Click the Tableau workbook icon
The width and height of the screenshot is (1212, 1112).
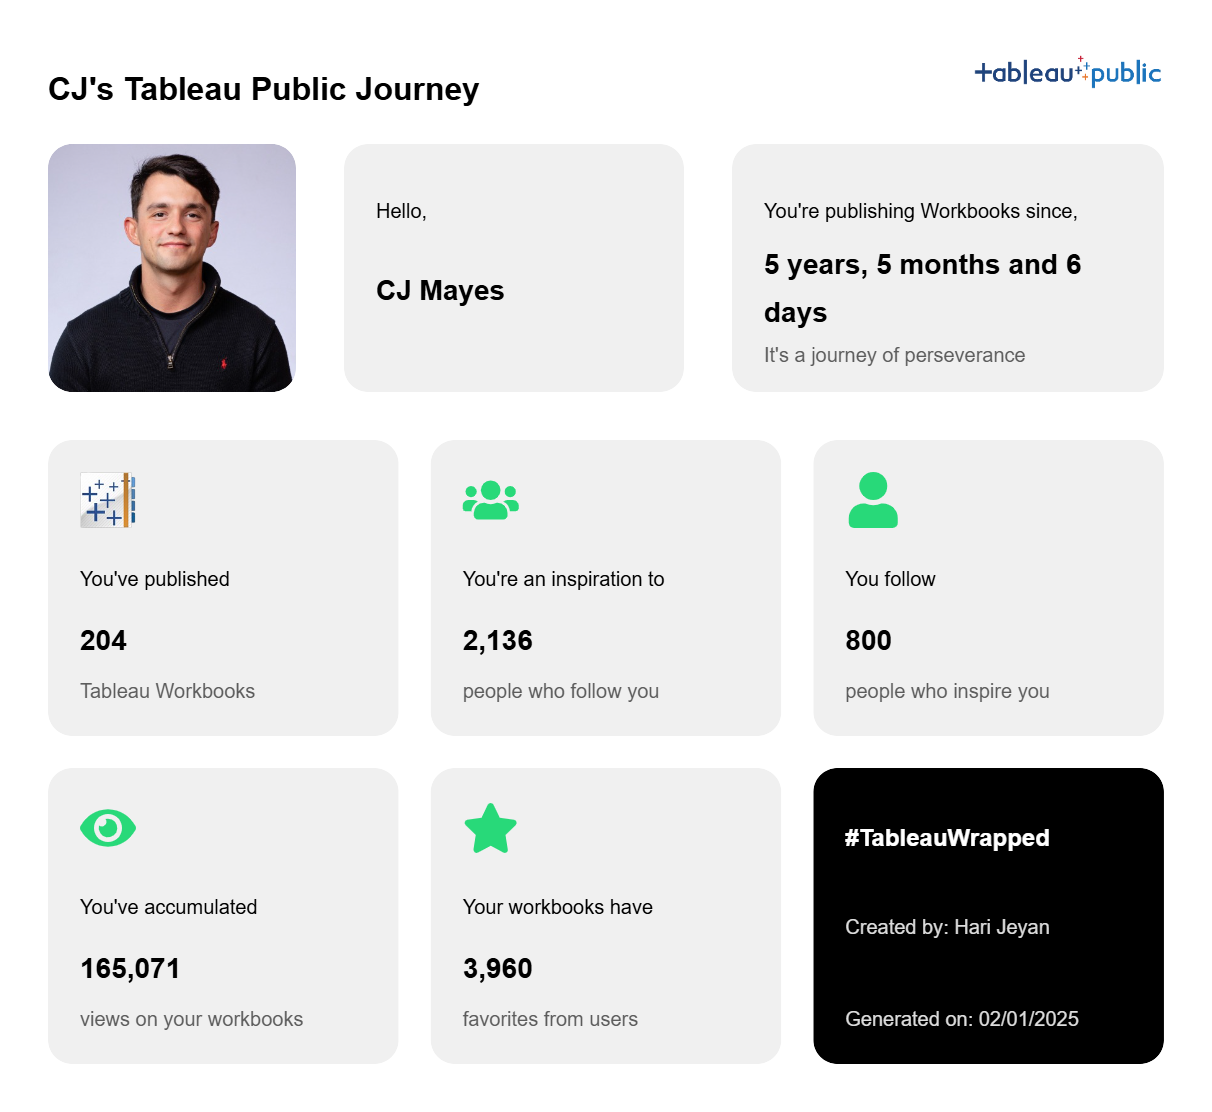coord(107,500)
